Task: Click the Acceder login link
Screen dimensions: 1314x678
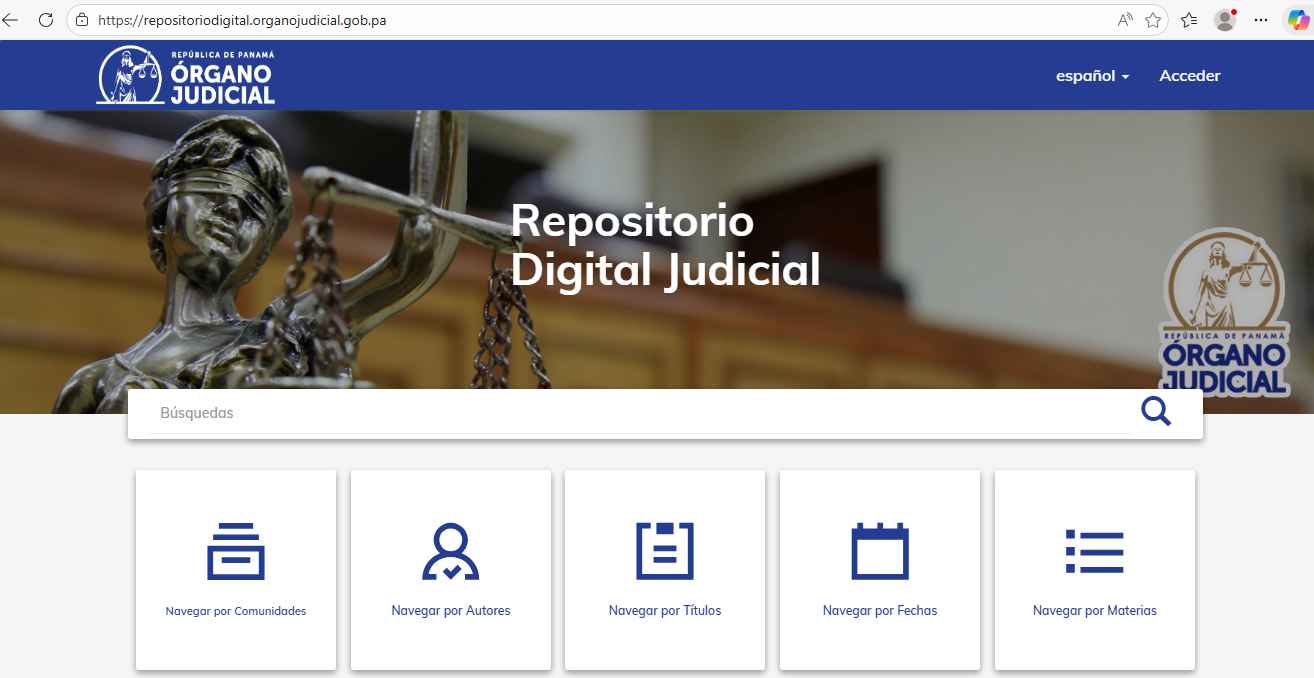Action: click(x=1189, y=76)
